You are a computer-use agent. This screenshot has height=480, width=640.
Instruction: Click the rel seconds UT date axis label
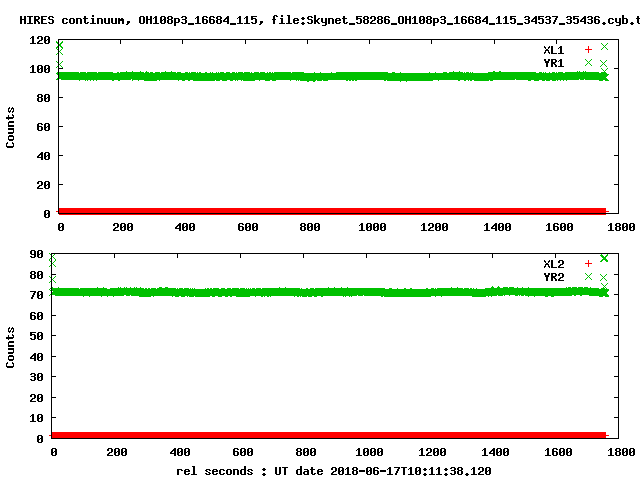334,471
